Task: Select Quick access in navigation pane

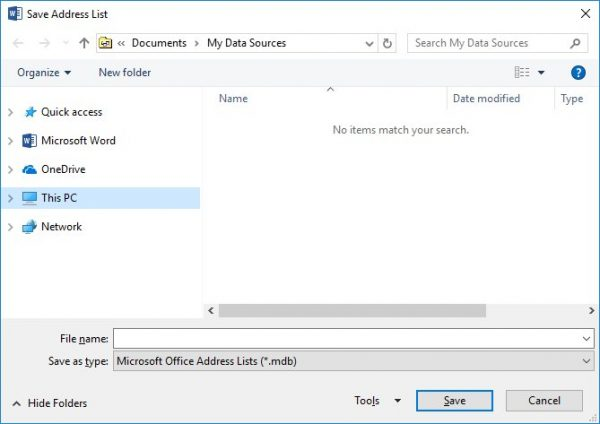Action: [72, 112]
